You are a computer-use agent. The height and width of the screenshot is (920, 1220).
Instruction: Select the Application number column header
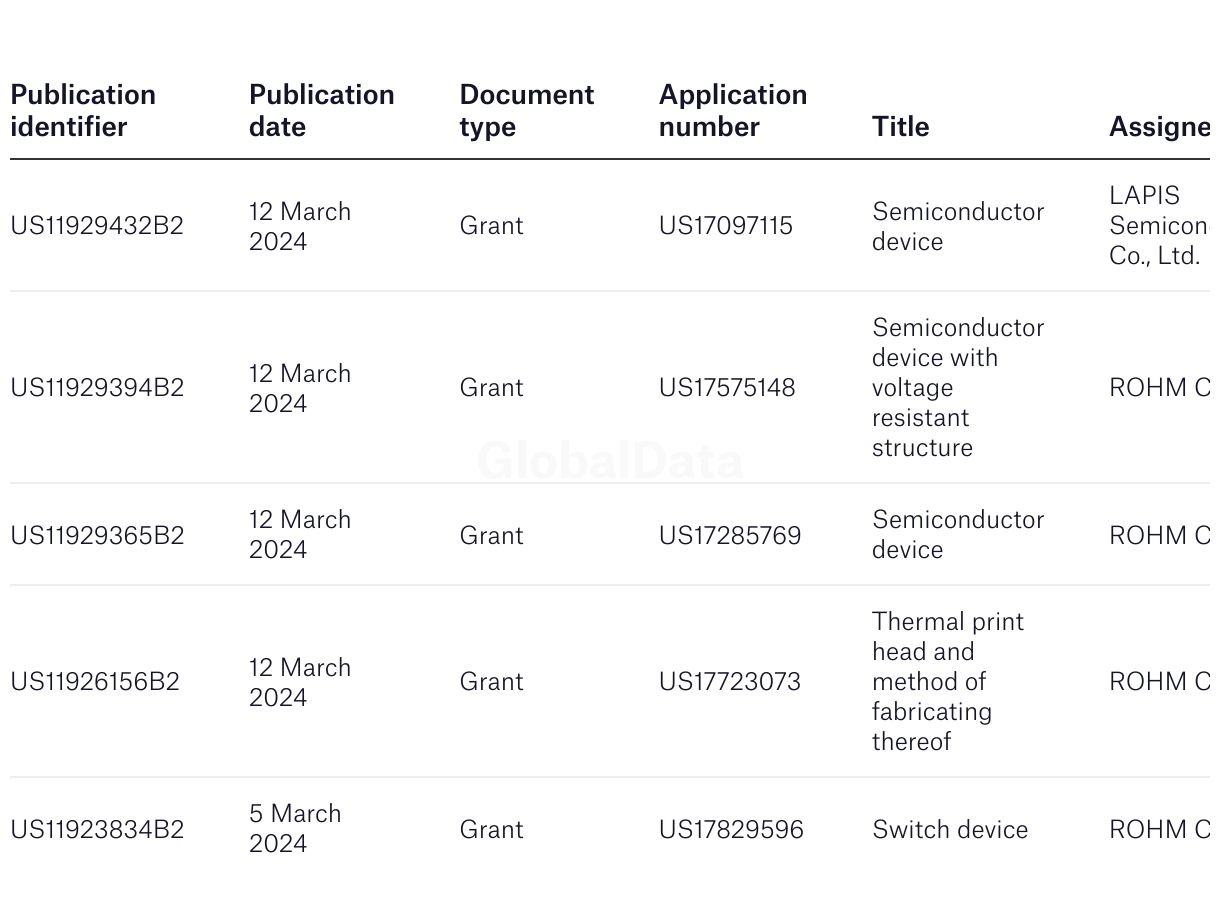click(x=732, y=110)
